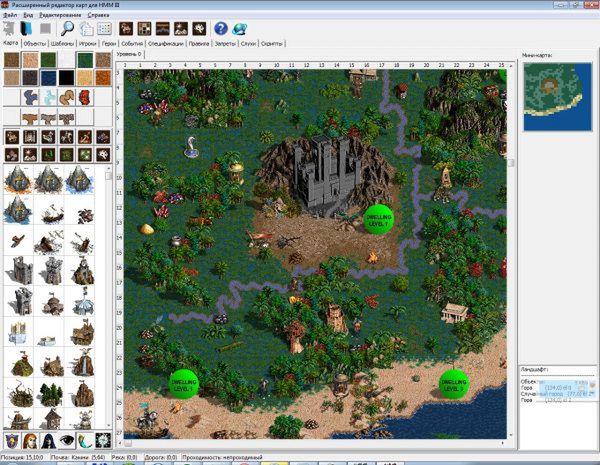The image size is (600, 465).
Task: Click the hooded figure icon
Action: point(48,441)
